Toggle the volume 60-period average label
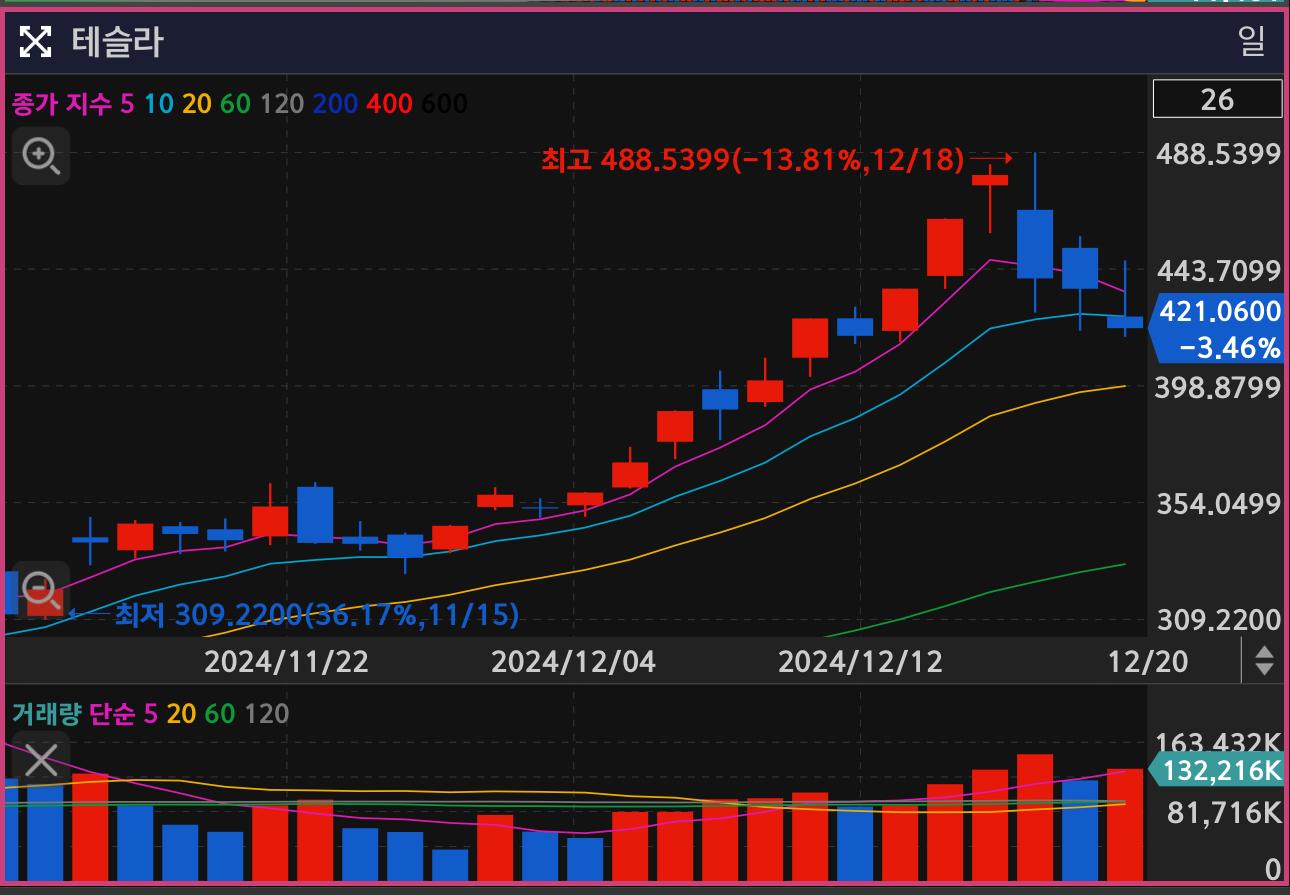Image resolution: width=1290 pixels, height=895 pixels. (220, 714)
